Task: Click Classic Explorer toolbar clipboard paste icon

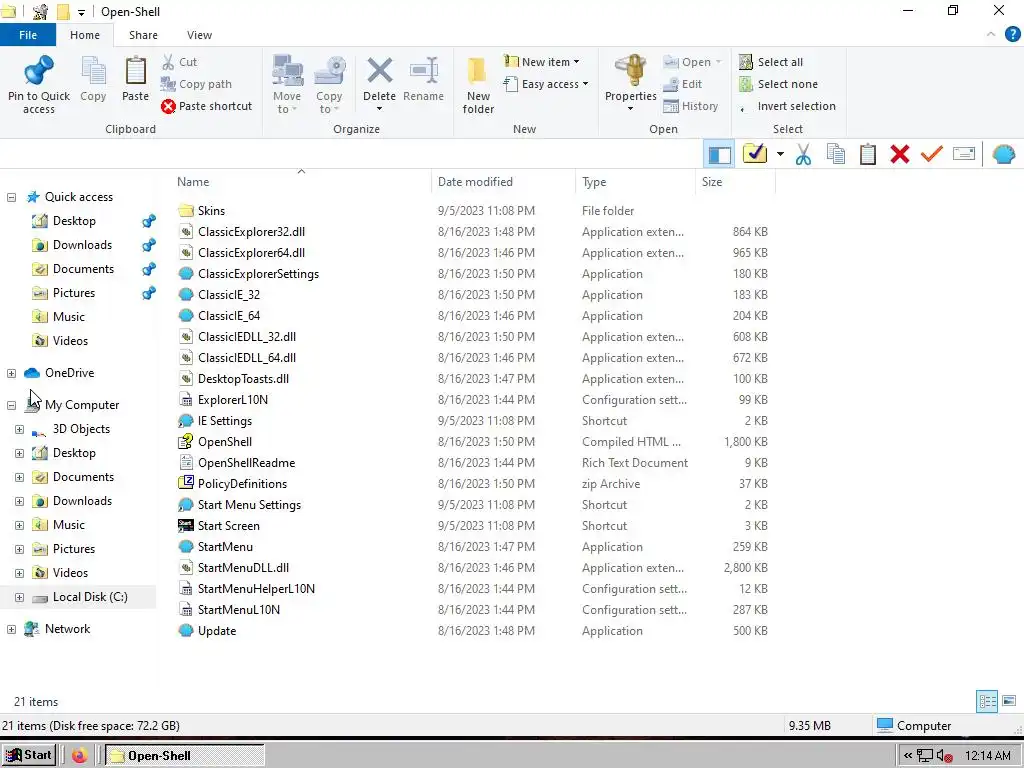Action: [x=868, y=155]
